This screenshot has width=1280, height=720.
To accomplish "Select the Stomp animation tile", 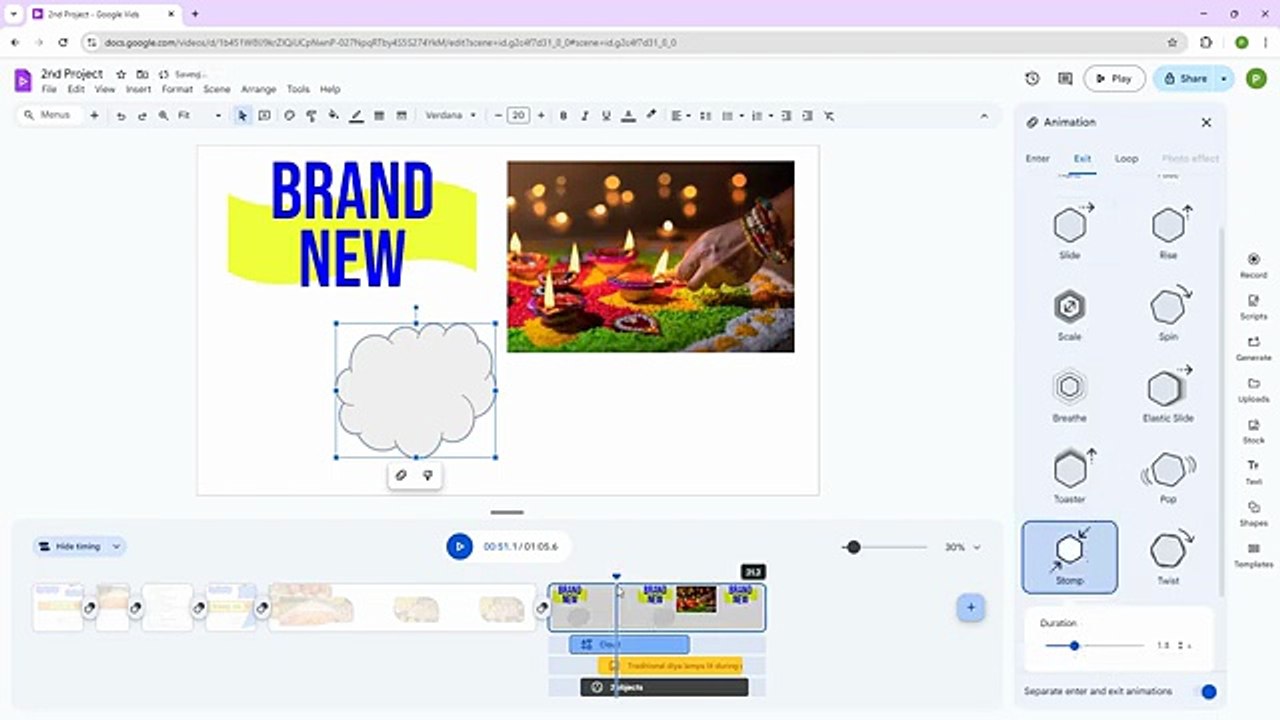I will click(1070, 557).
